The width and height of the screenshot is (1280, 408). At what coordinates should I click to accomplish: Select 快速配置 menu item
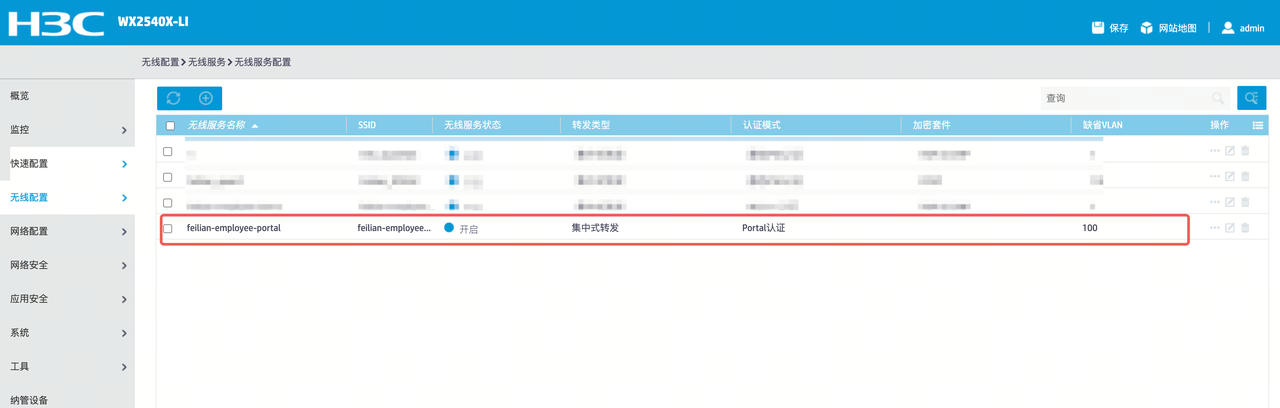point(67,164)
